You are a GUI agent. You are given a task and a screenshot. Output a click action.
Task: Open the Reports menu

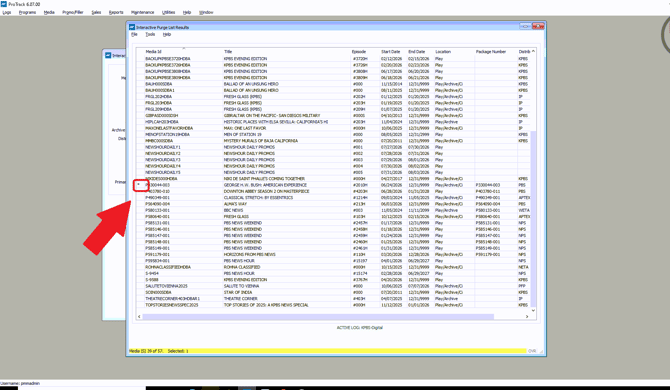point(116,12)
